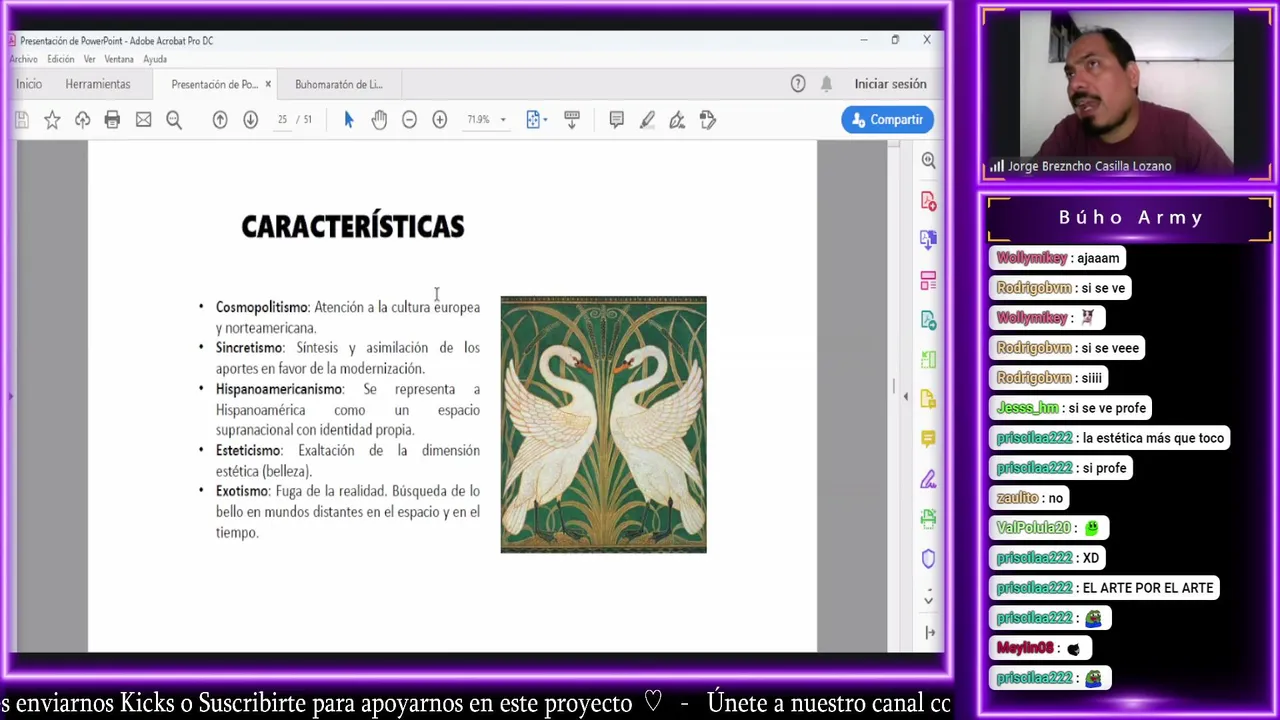The width and height of the screenshot is (1280, 720).
Task: Edit the page number field 25
Action: pos(282,120)
